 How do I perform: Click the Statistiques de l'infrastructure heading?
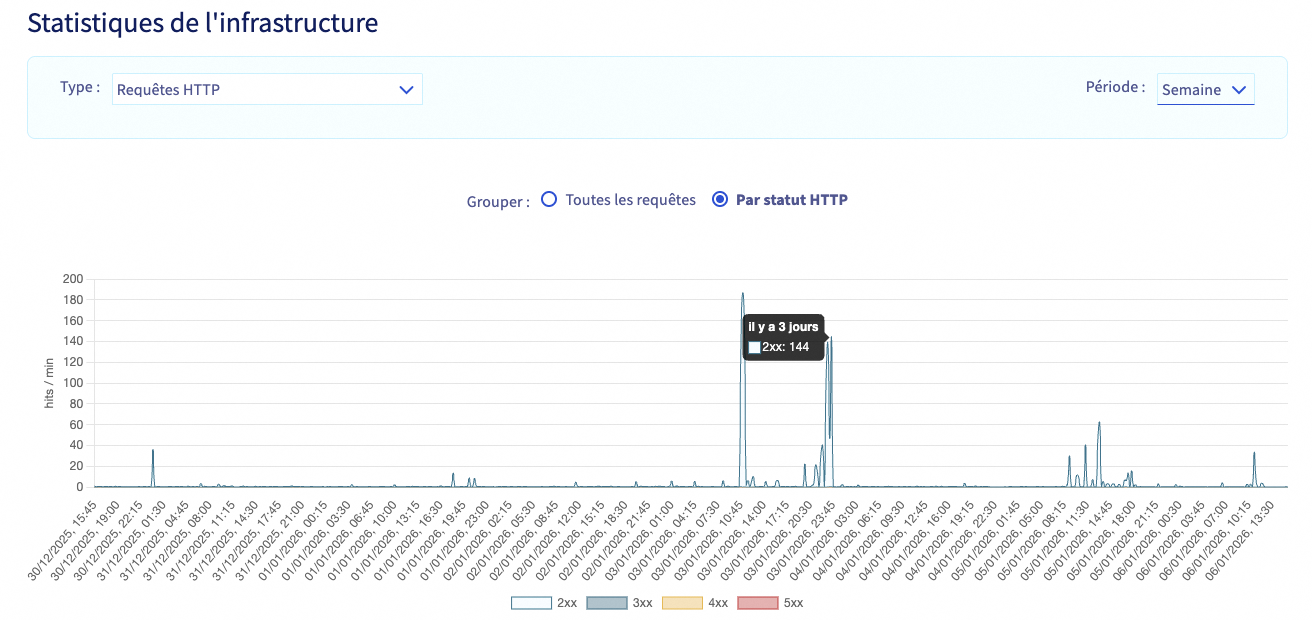pyautogui.click(x=202, y=22)
